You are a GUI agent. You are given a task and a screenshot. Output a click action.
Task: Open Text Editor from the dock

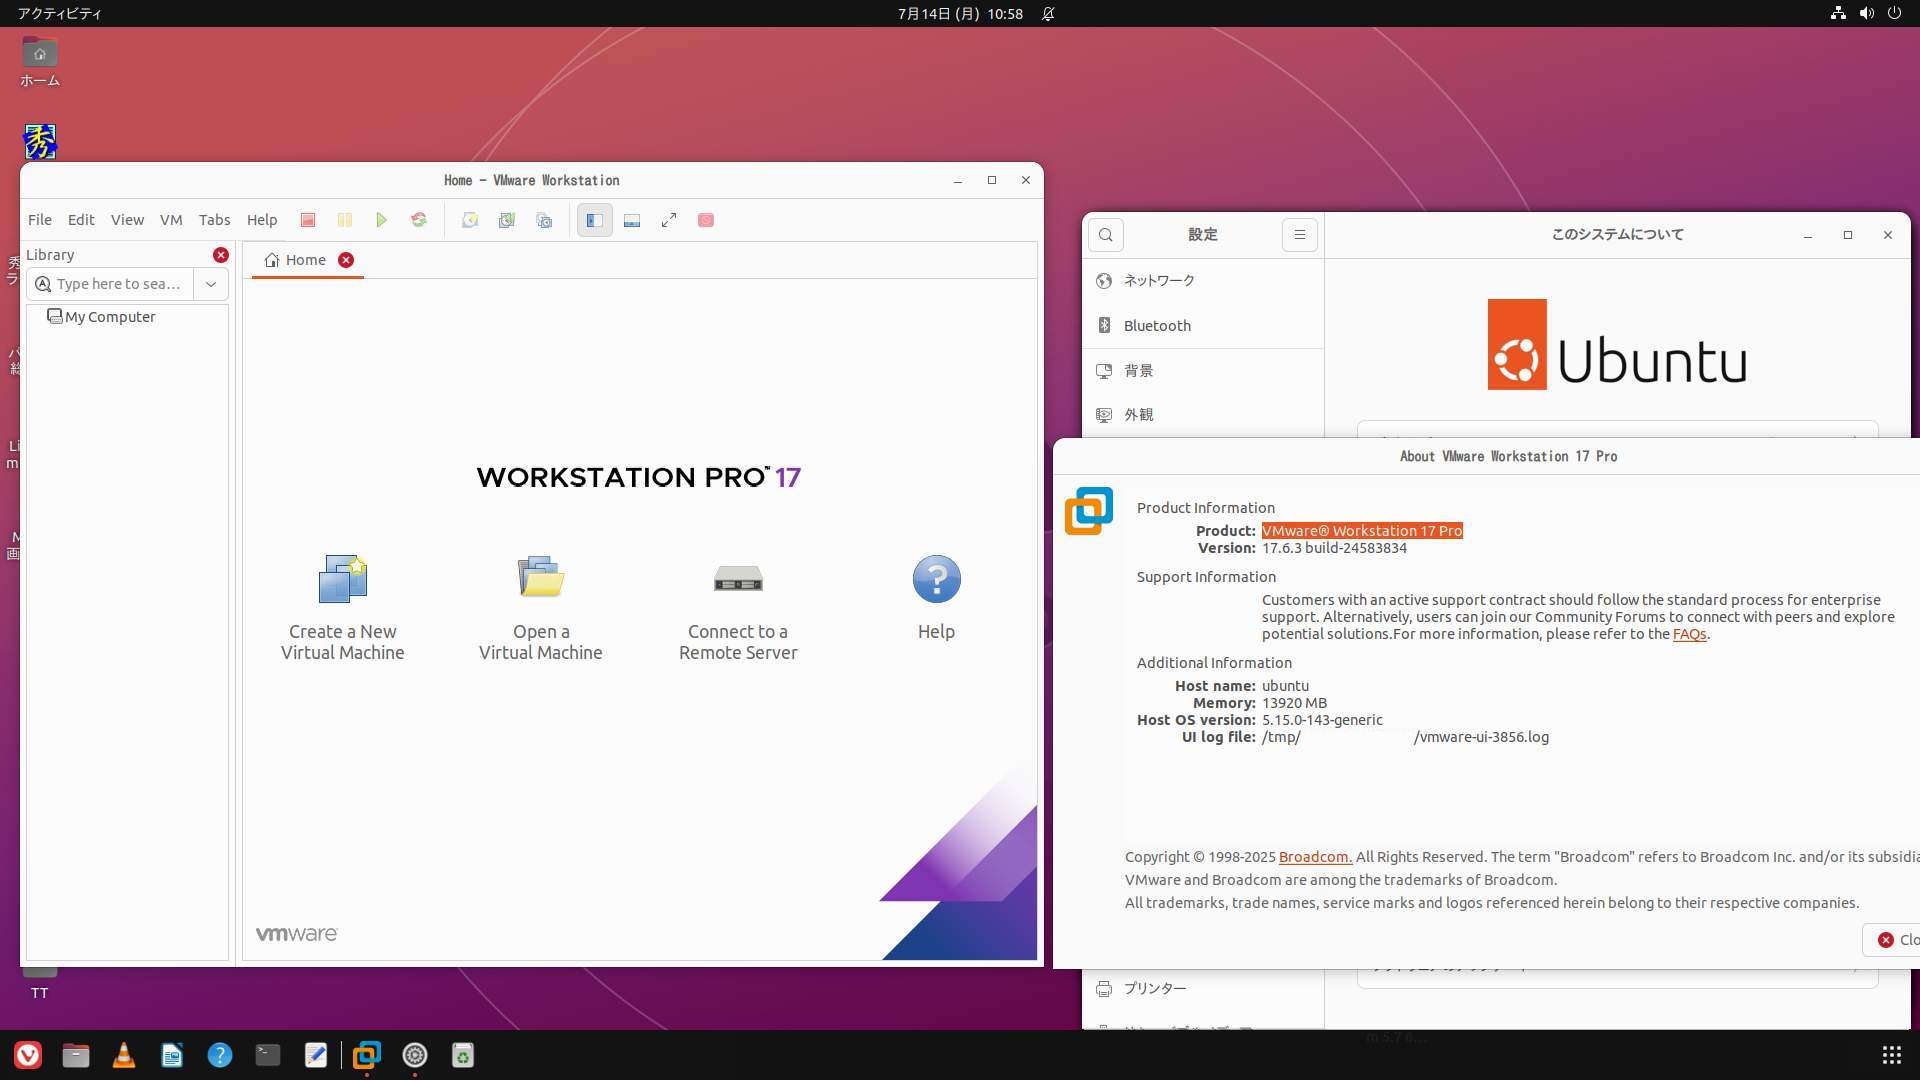tap(316, 1055)
